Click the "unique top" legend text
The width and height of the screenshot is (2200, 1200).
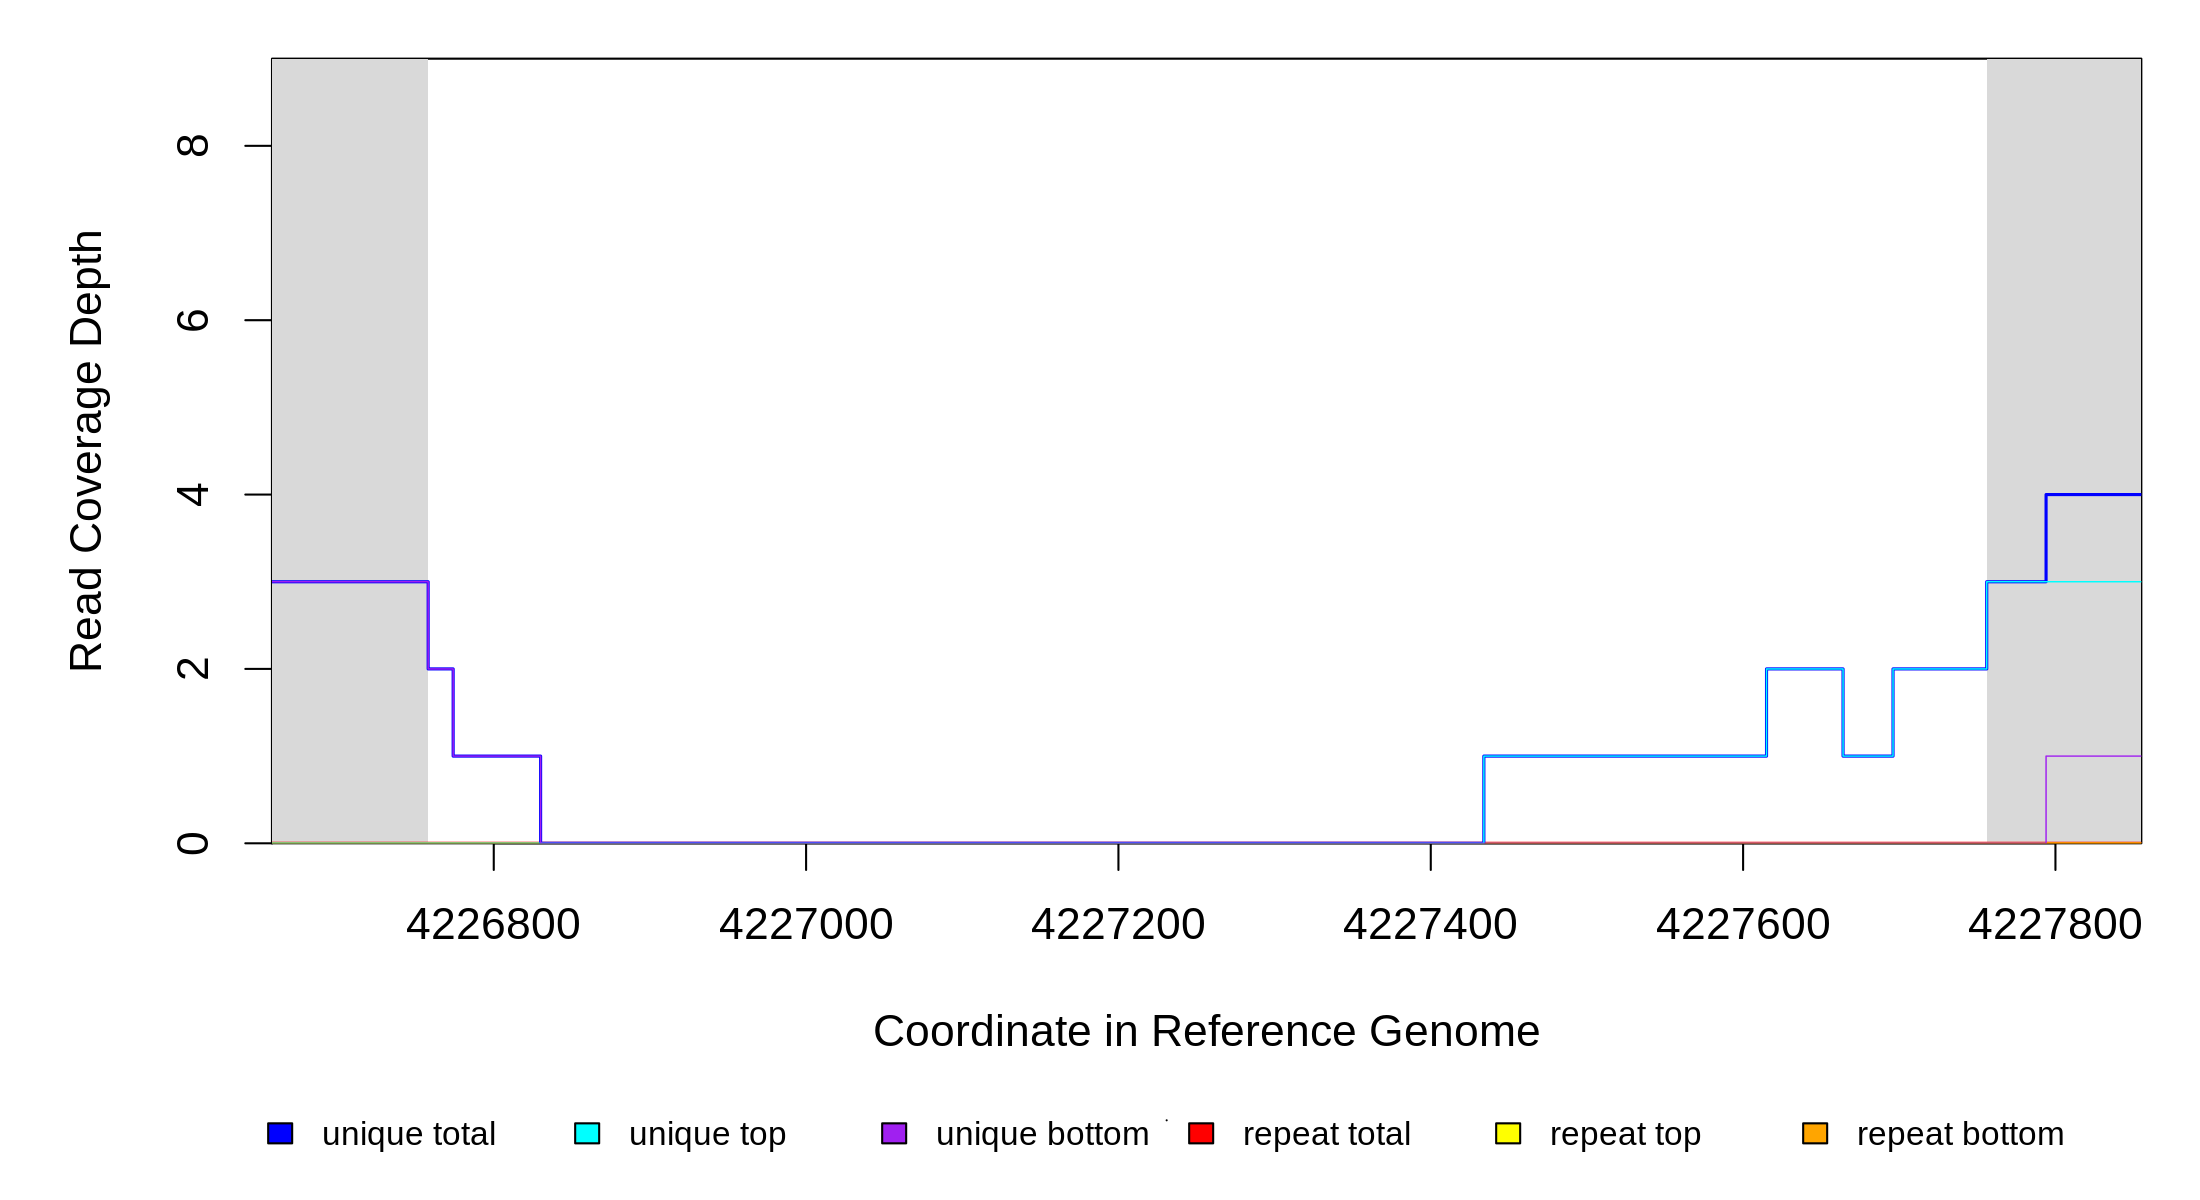point(707,1134)
